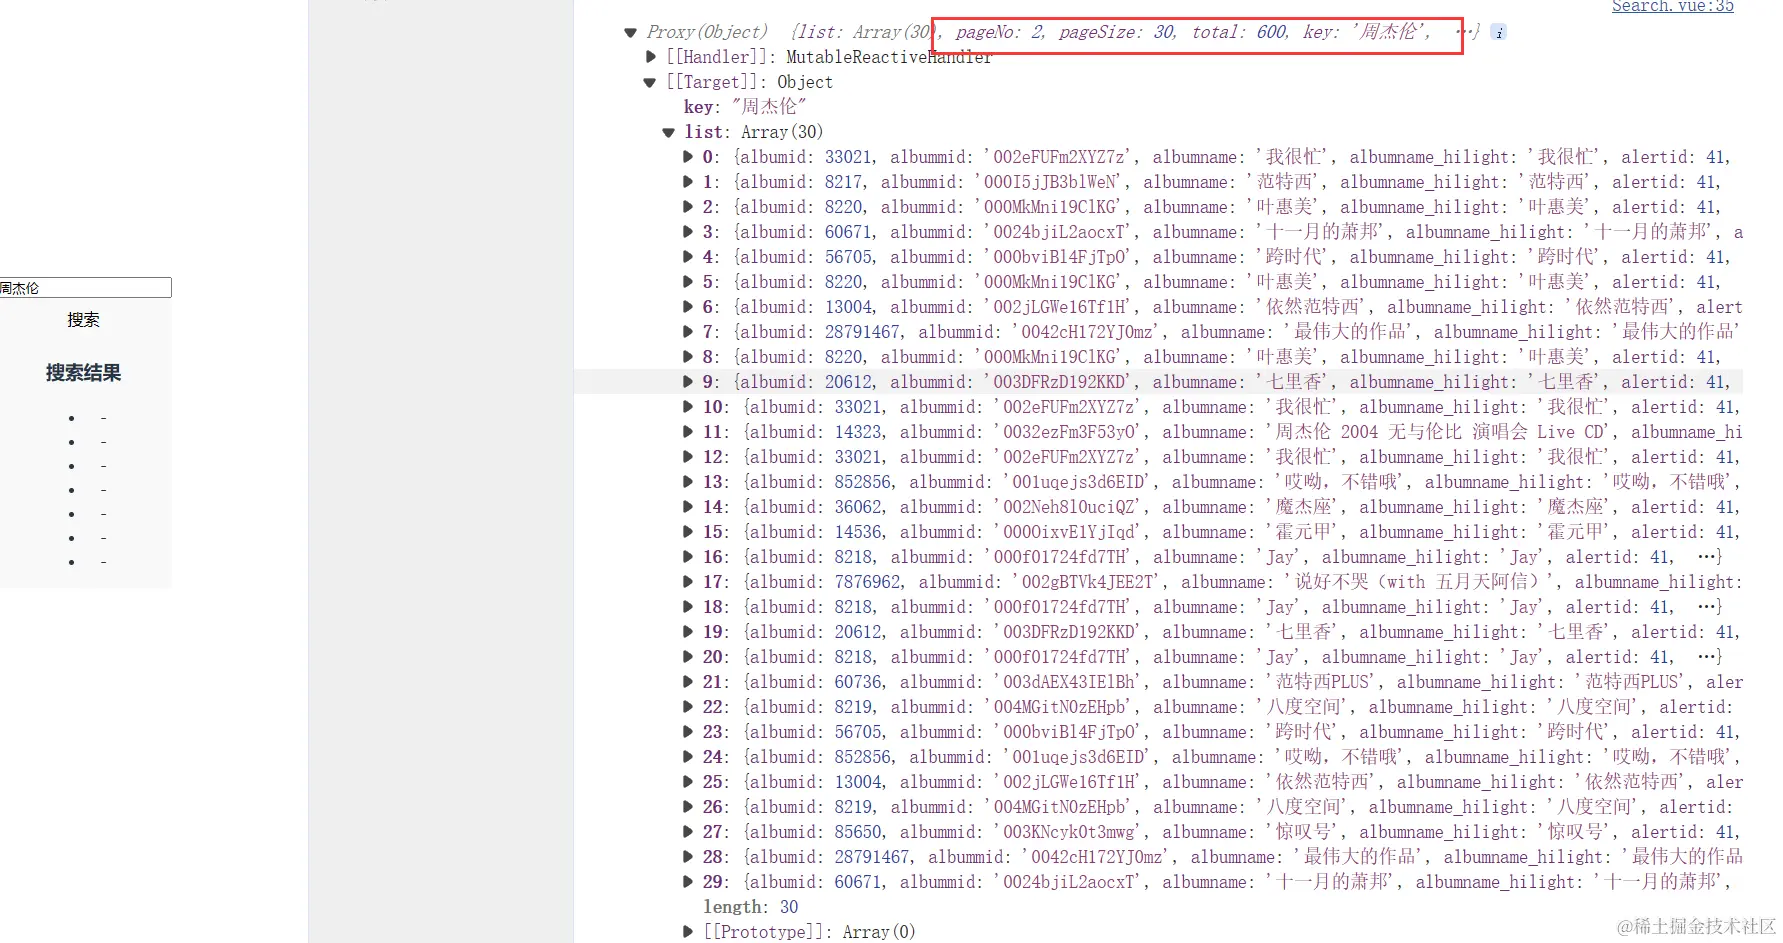Expand list item 8 in the array

(688, 357)
